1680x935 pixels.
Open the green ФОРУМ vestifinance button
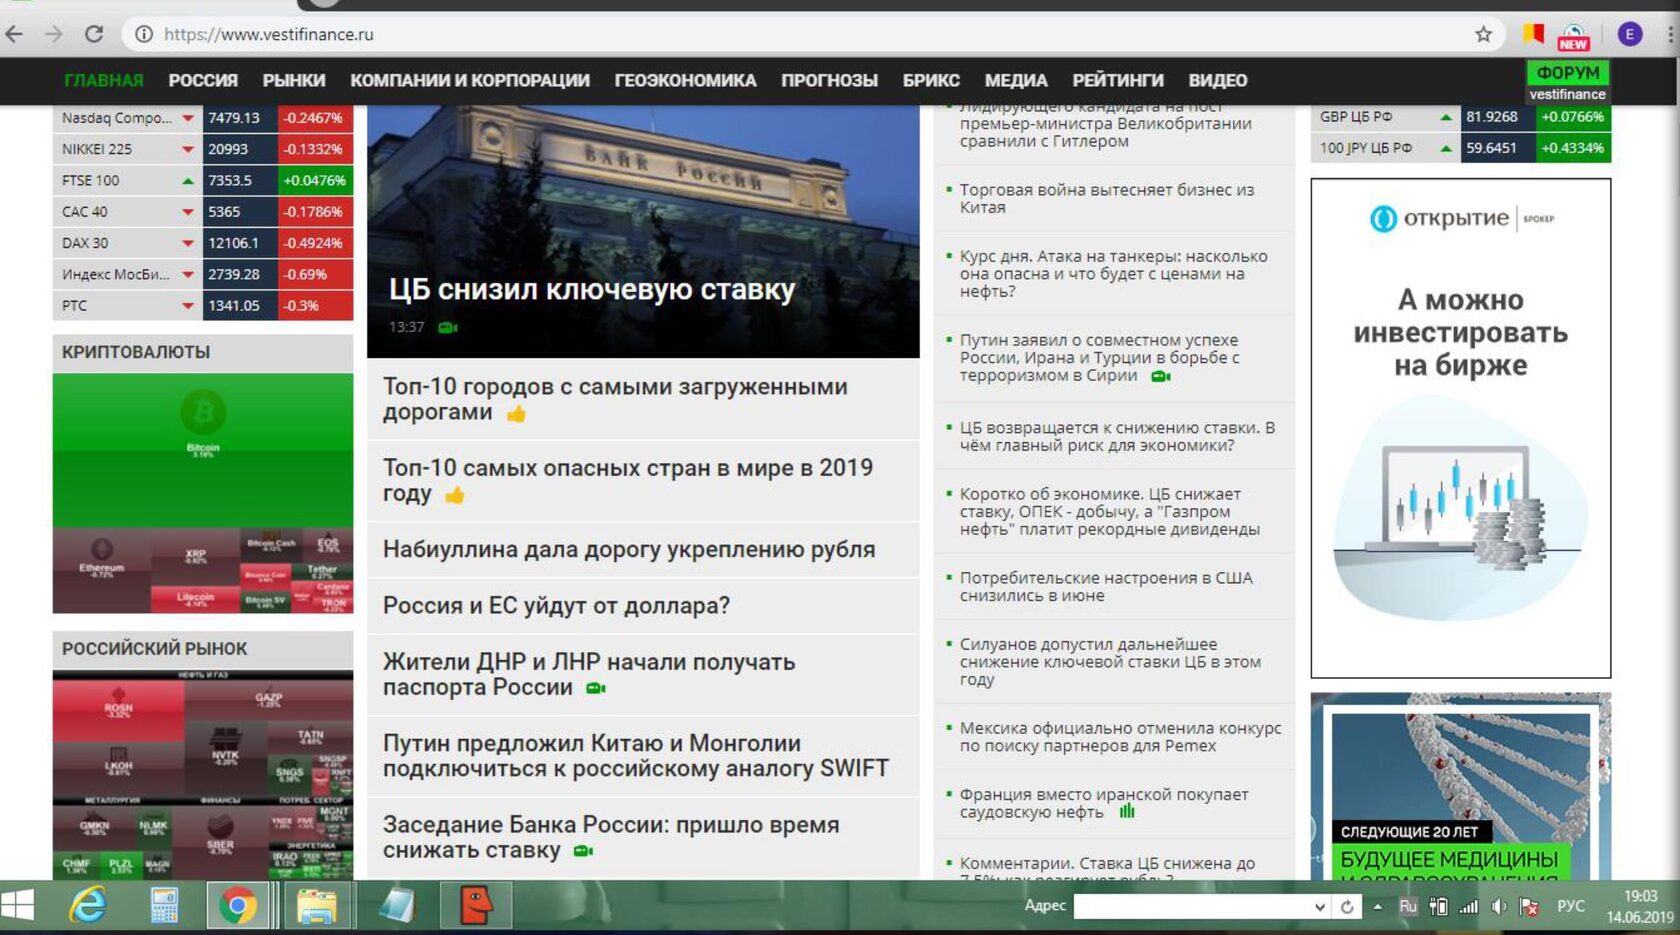[x=1568, y=81]
